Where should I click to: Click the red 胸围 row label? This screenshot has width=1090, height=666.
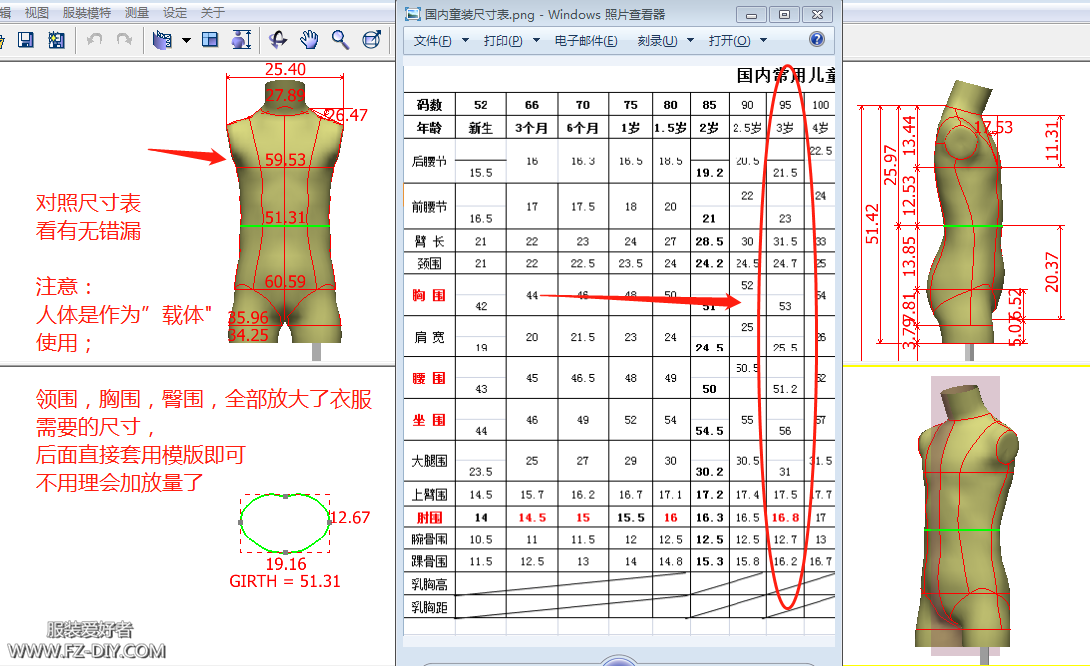tap(430, 295)
